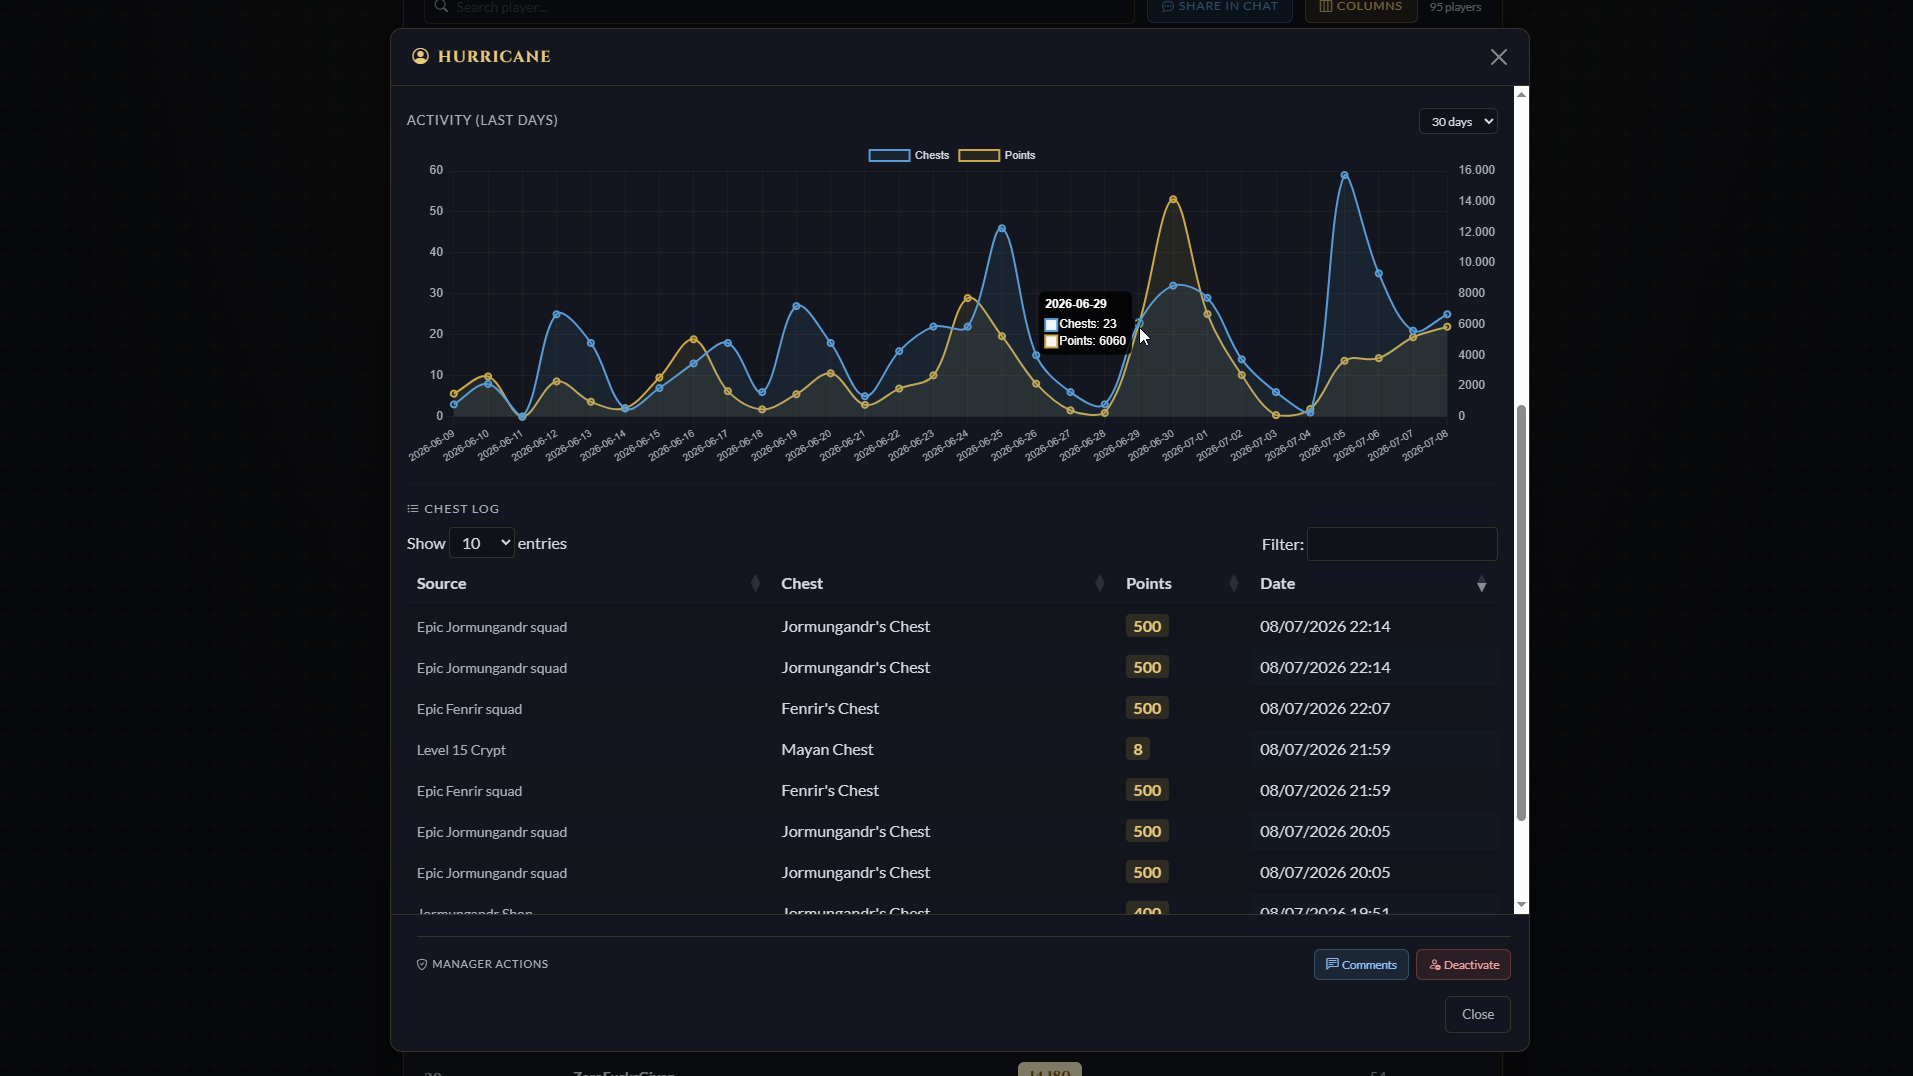
Task: Open the Comments for this player
Action: point(1361,965)
